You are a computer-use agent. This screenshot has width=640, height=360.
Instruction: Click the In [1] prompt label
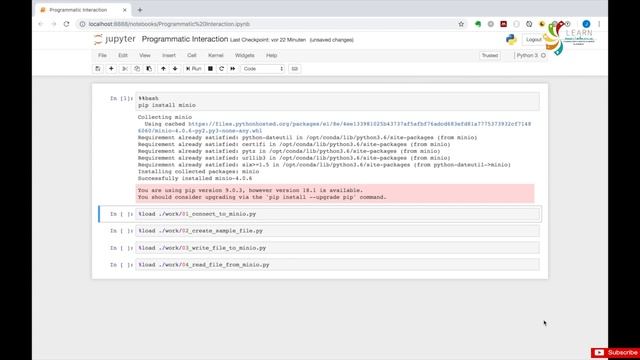[x=121, y=98]
